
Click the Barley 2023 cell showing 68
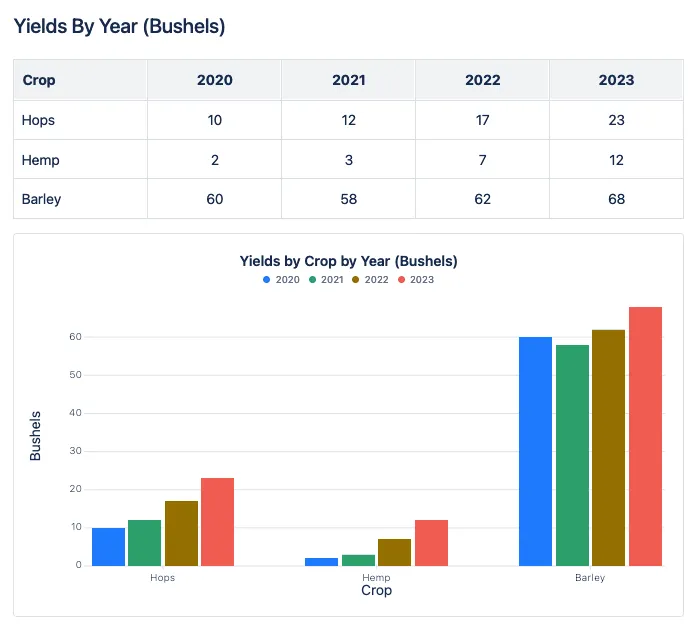coord(616,199)
